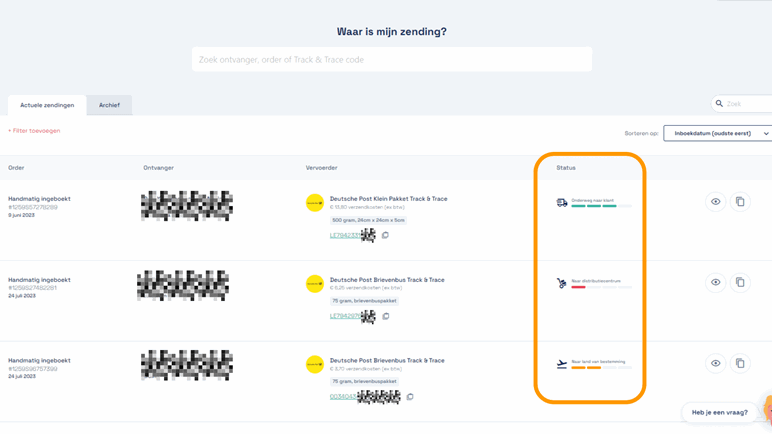Duplicate the Klein Pakket shipment with copy button

tap(740, 202)
